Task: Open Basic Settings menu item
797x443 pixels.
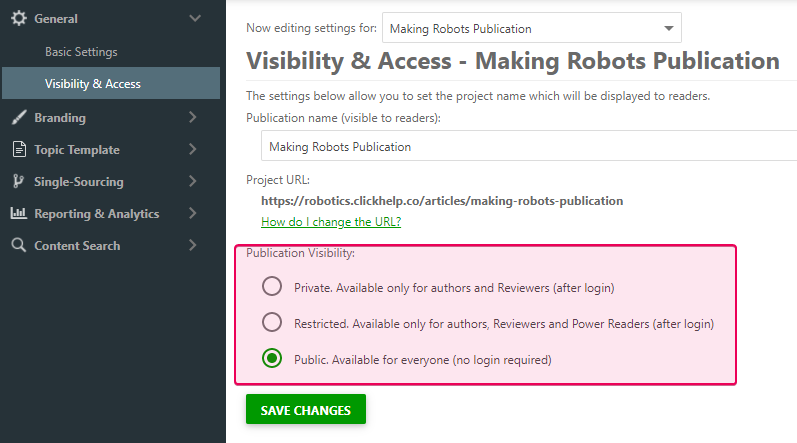Action: pos(81,52)
